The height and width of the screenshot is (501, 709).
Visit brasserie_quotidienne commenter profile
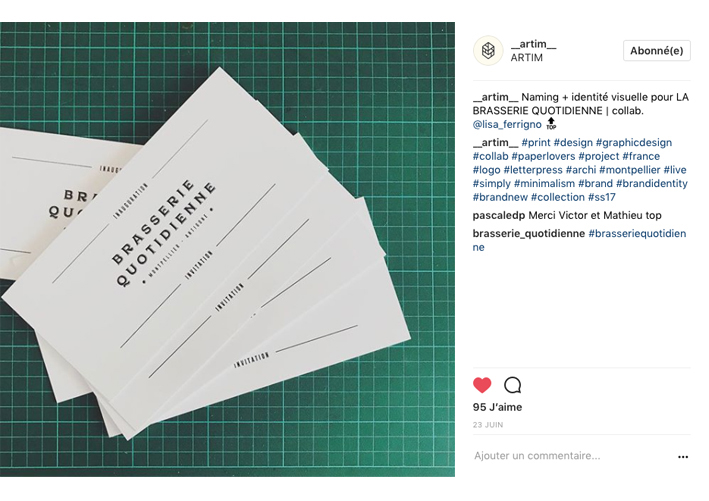coord(529,234)
